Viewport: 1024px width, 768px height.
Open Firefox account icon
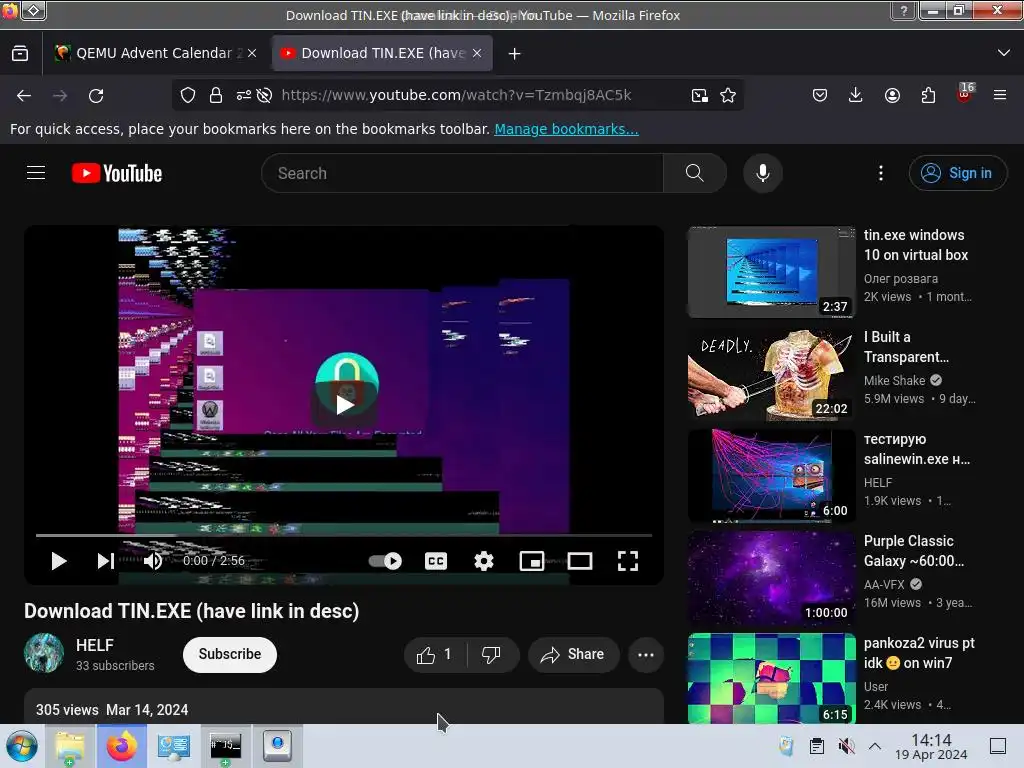pos(892,95)
